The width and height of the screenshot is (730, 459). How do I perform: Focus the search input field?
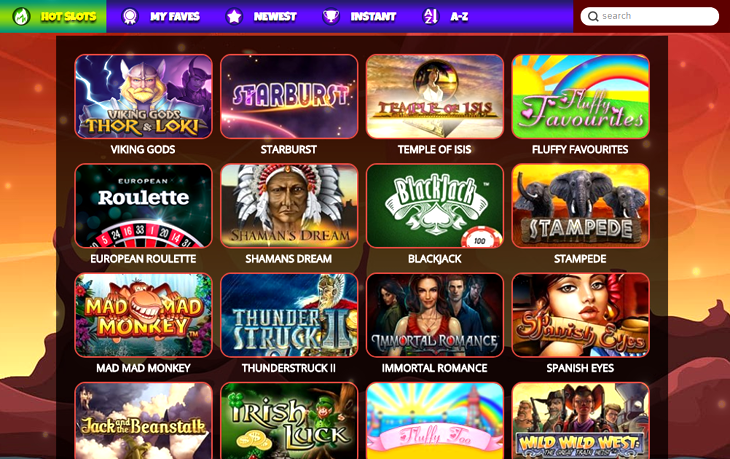click(x=649, y=16)
